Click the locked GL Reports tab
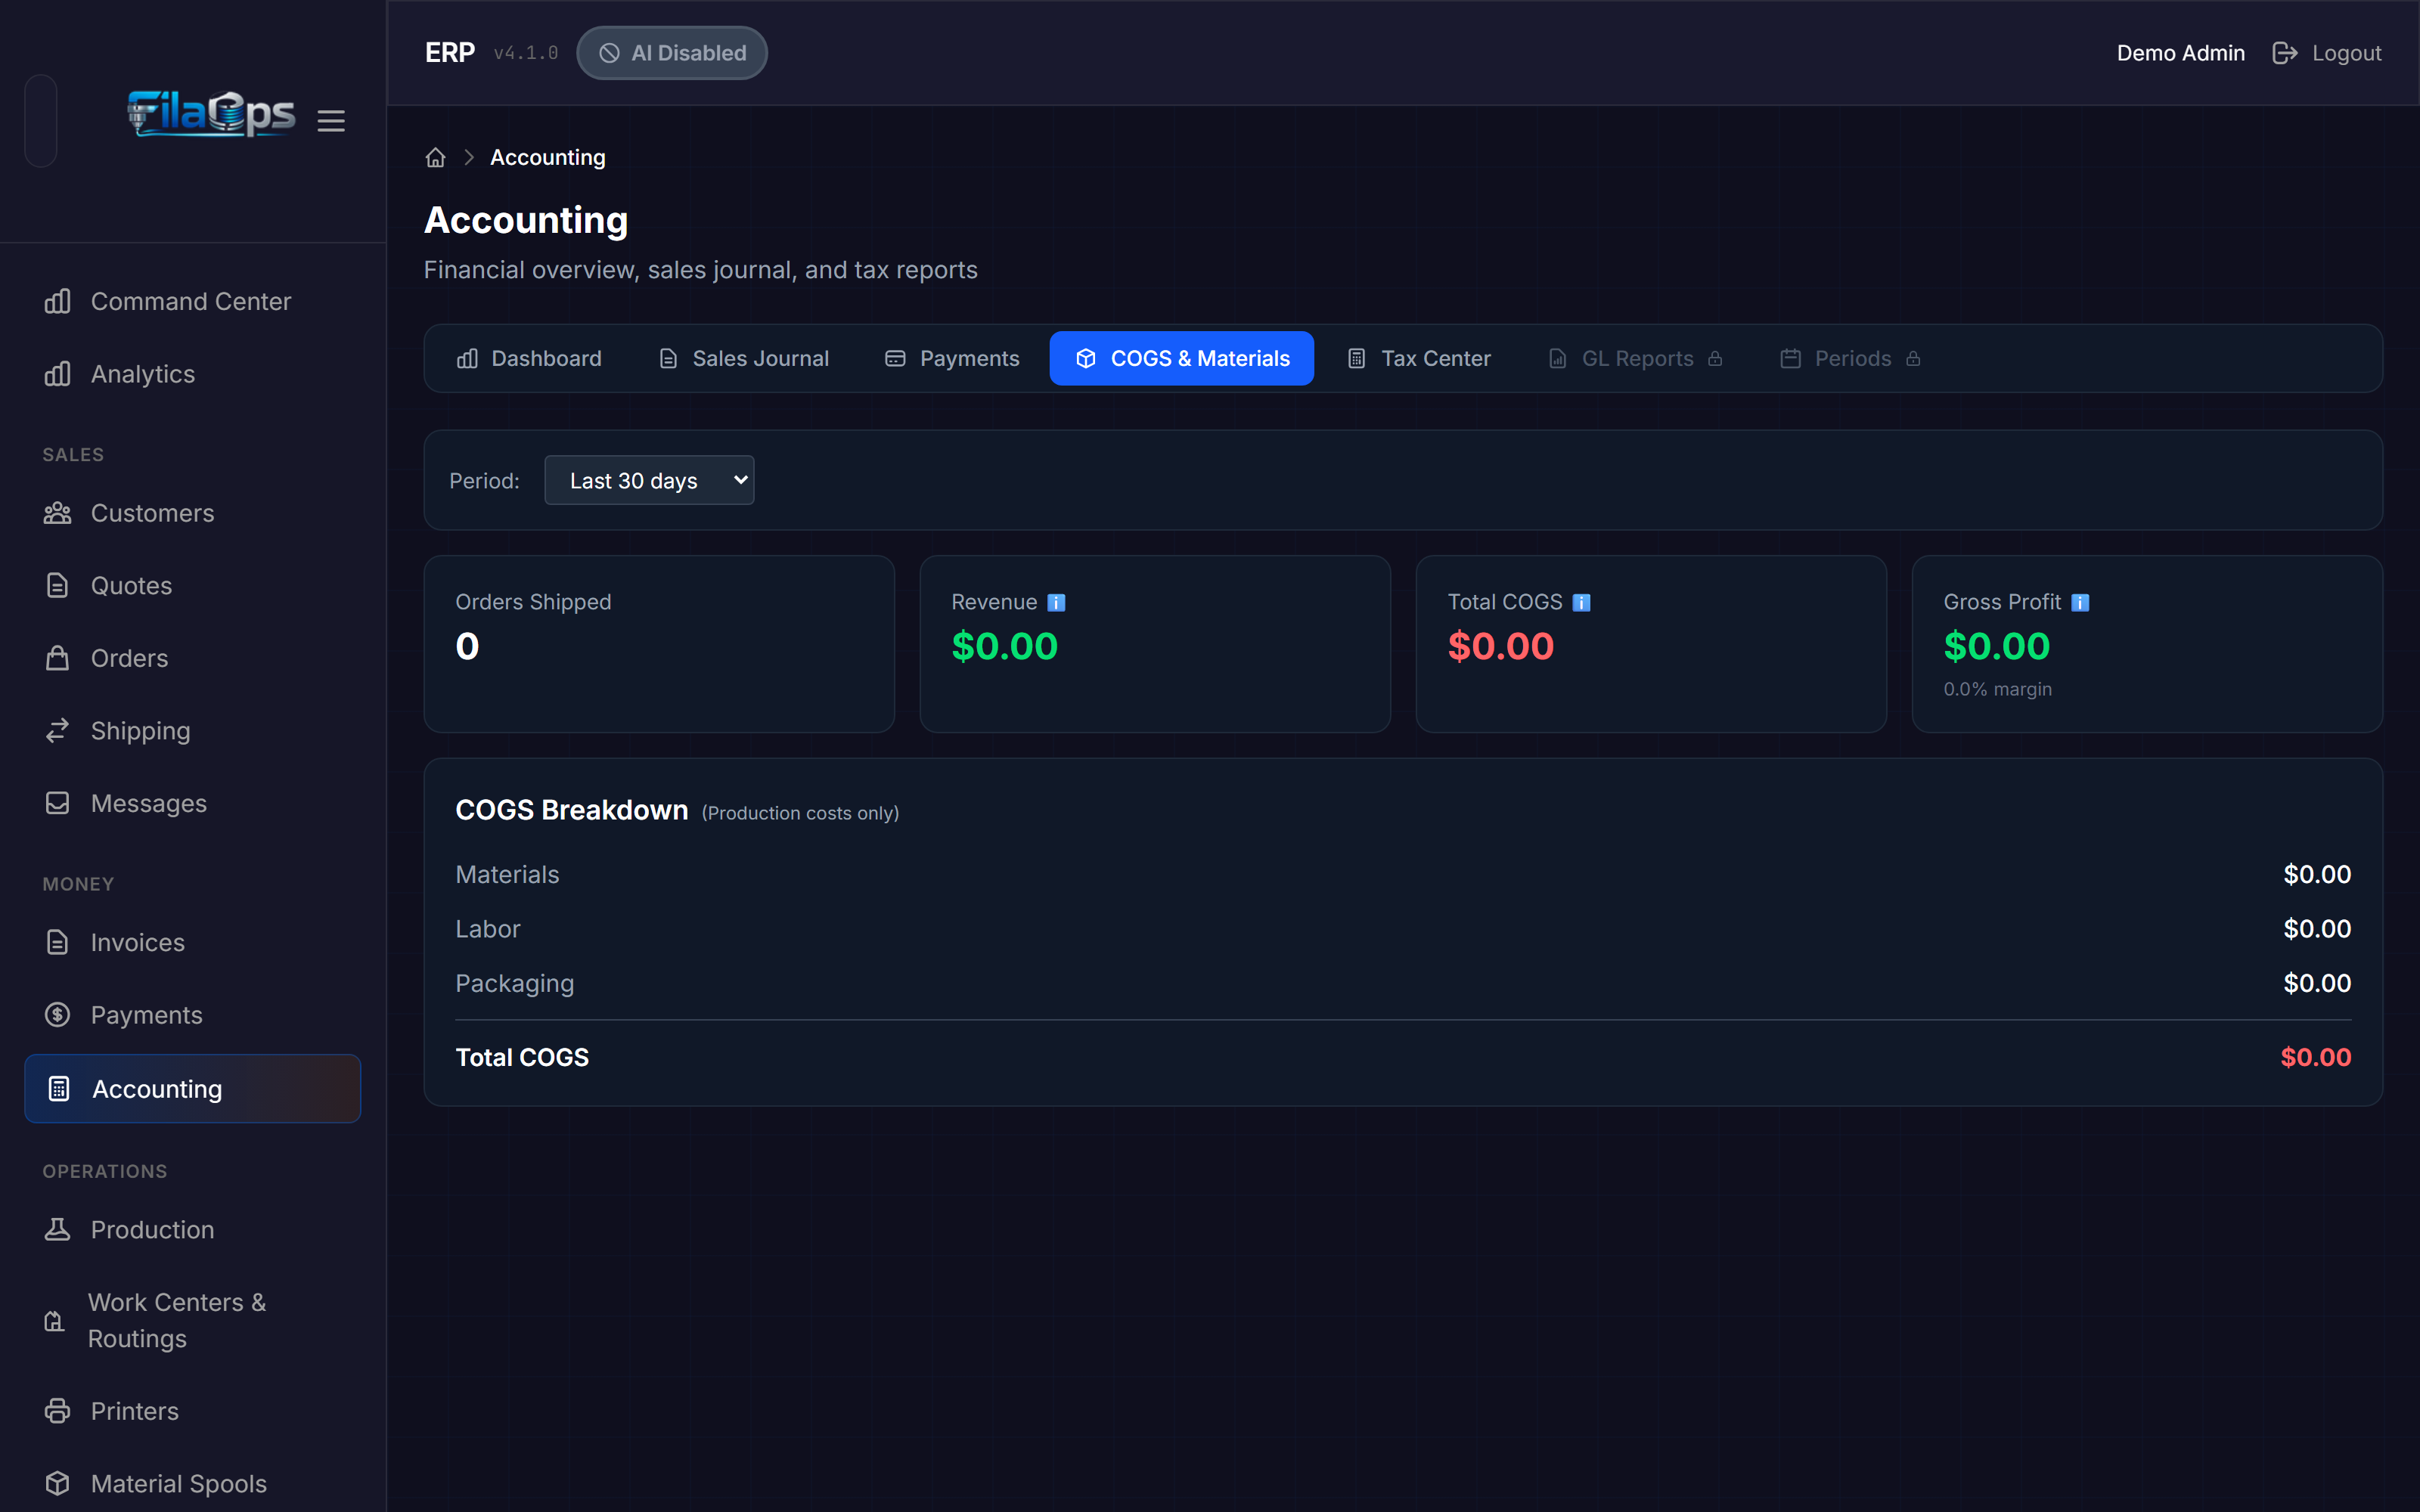This screenshot has width=2420, height=1512. 1635,358
